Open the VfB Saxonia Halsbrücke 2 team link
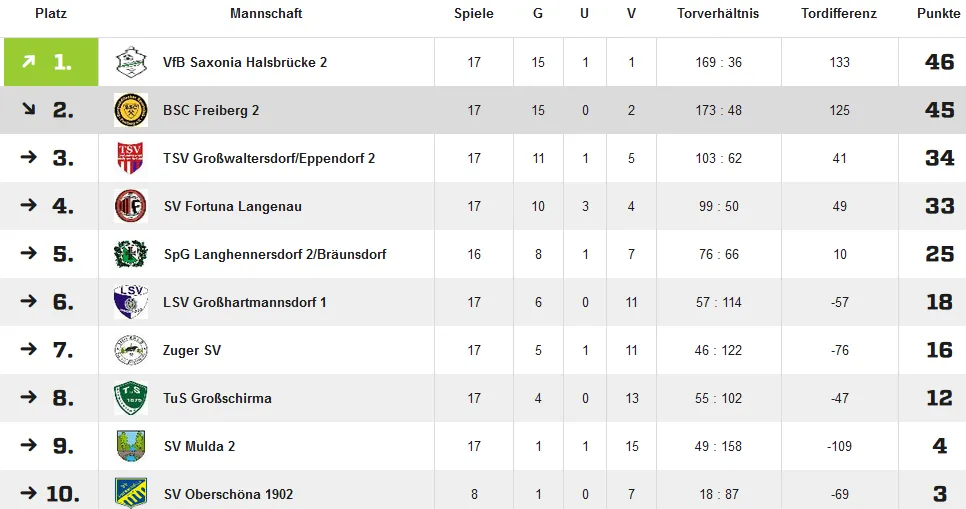The image size is (966, 509). tap(245, 62)
